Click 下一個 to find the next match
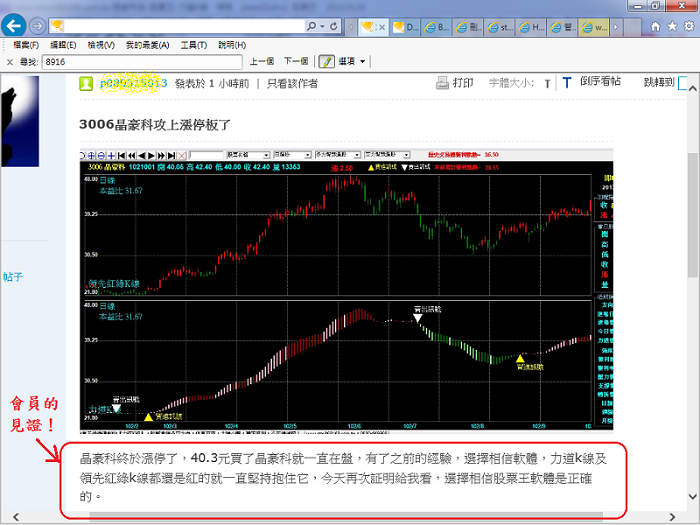 [x=296, y=62]
